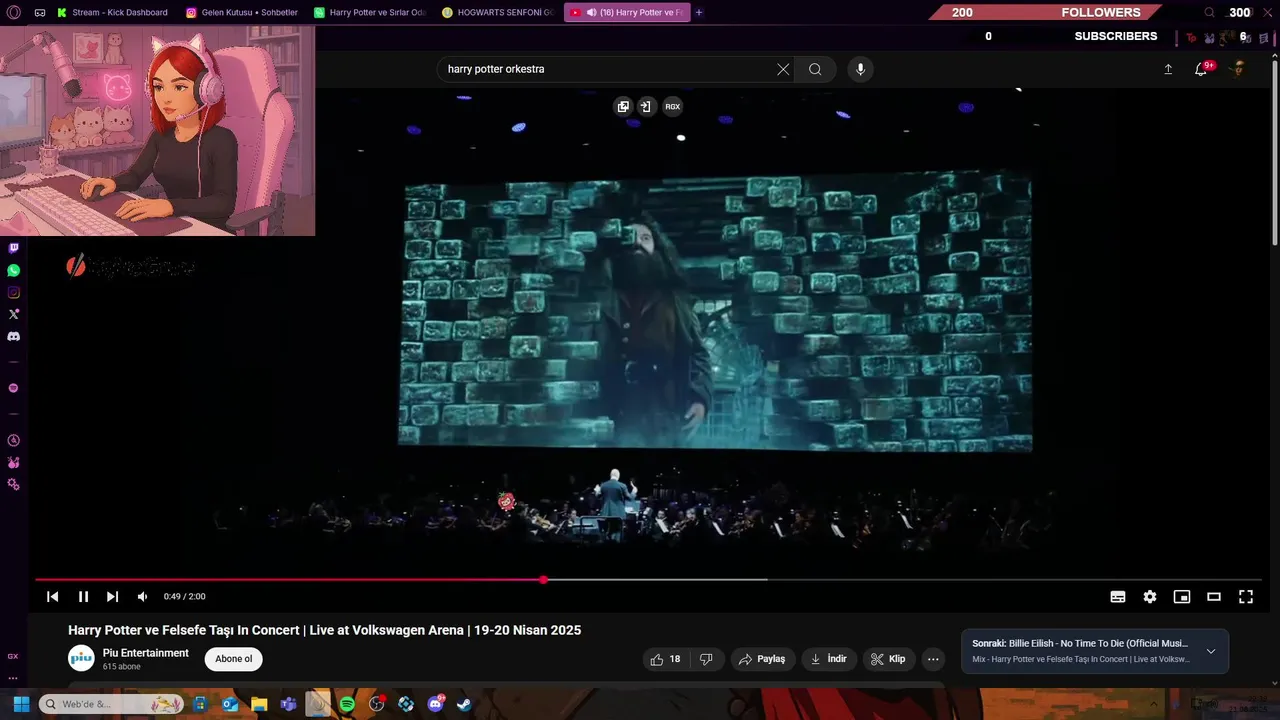Open player settings gear
Screen dimensions: 1280x720
(x=1150, y=596)
